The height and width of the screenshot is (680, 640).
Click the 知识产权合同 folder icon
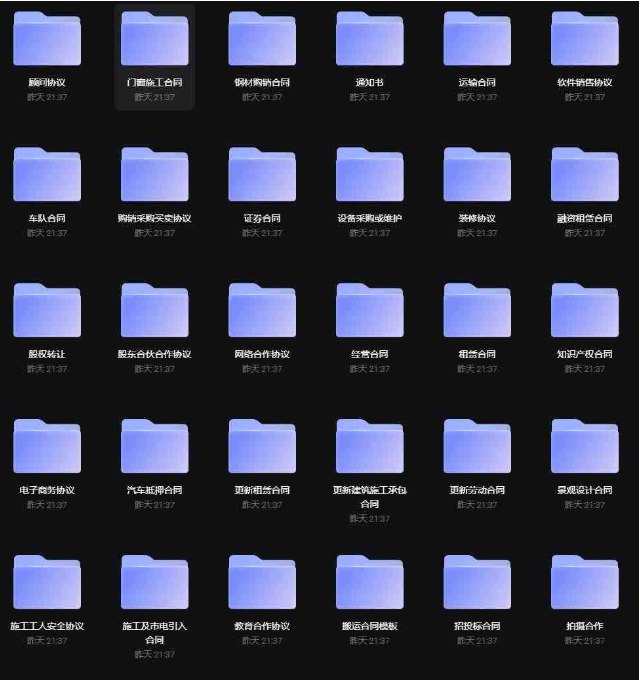coord(585,312)
